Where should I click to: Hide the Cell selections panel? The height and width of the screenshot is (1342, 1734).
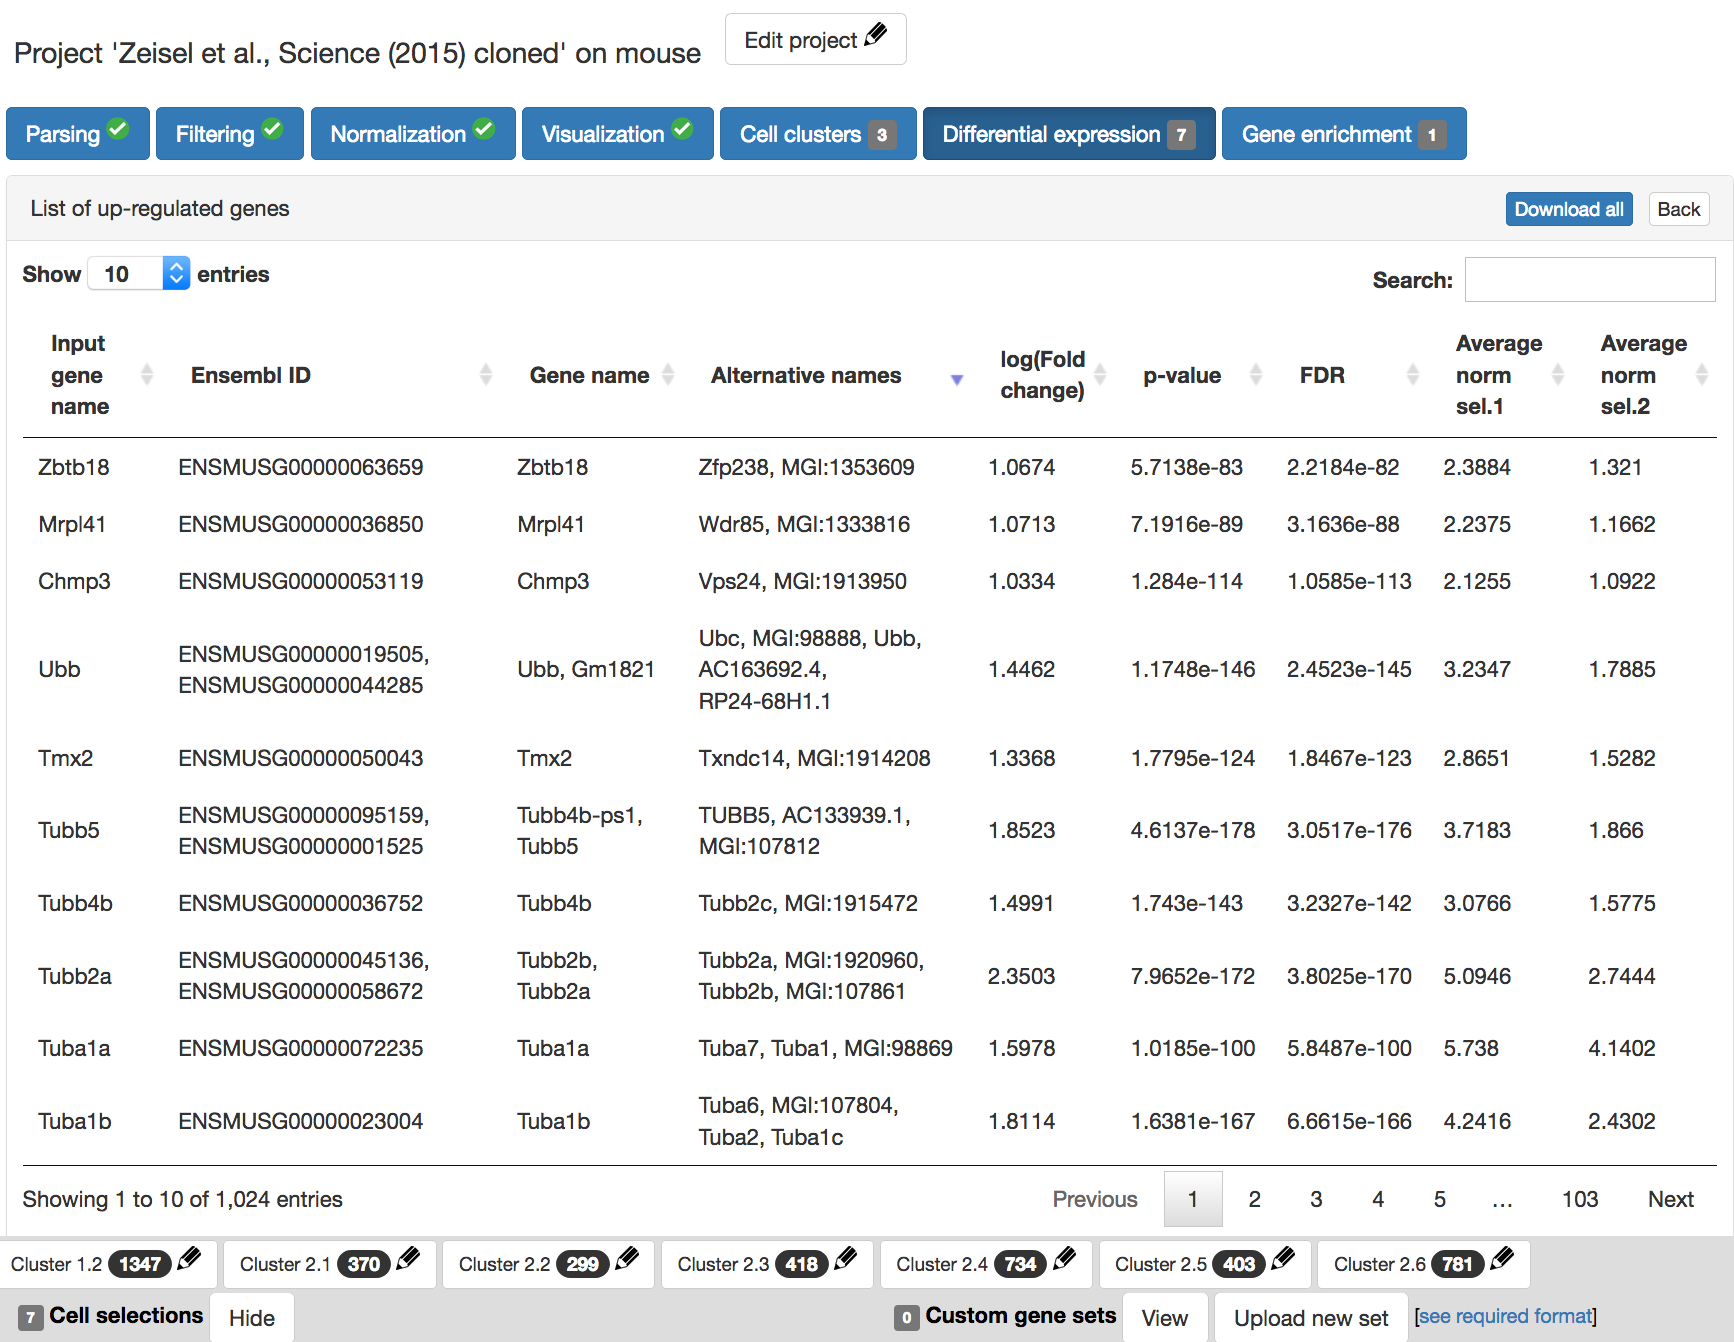[251, 1318]
